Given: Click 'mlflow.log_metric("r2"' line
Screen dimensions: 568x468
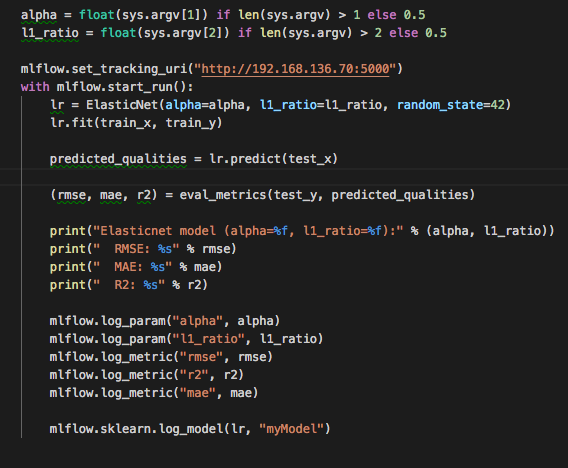Looking at the screenshot, I should pyautogui.click(x=147, y=375).
